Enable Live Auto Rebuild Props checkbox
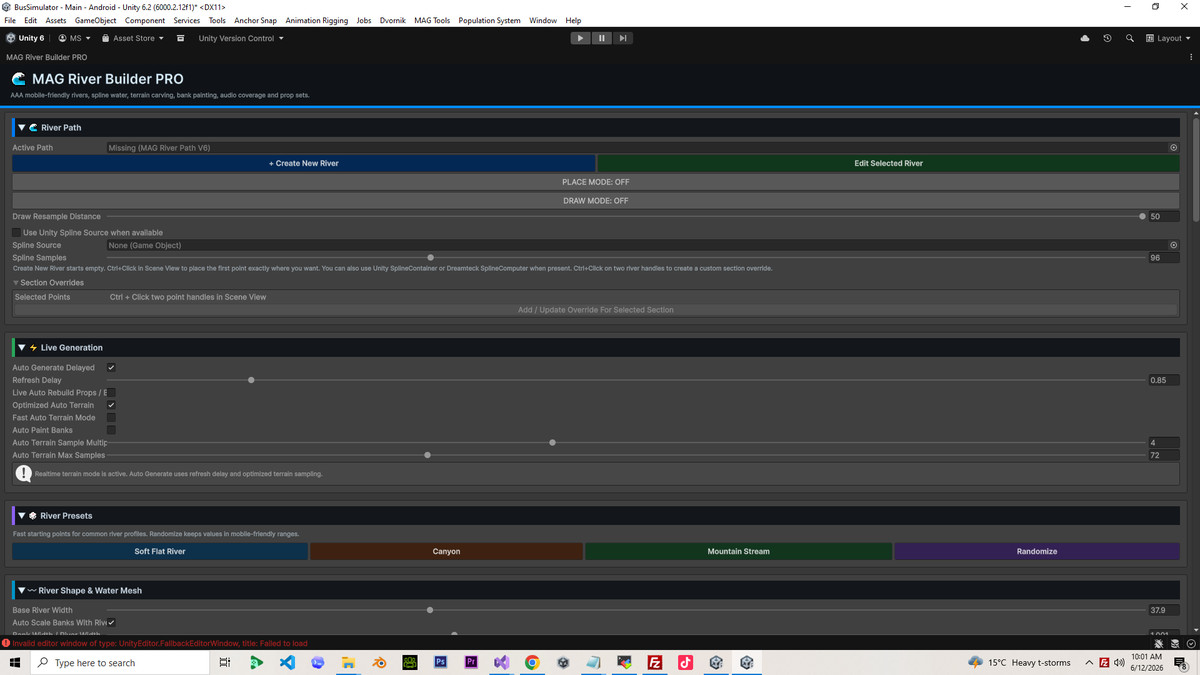 [x=111, y=392]
